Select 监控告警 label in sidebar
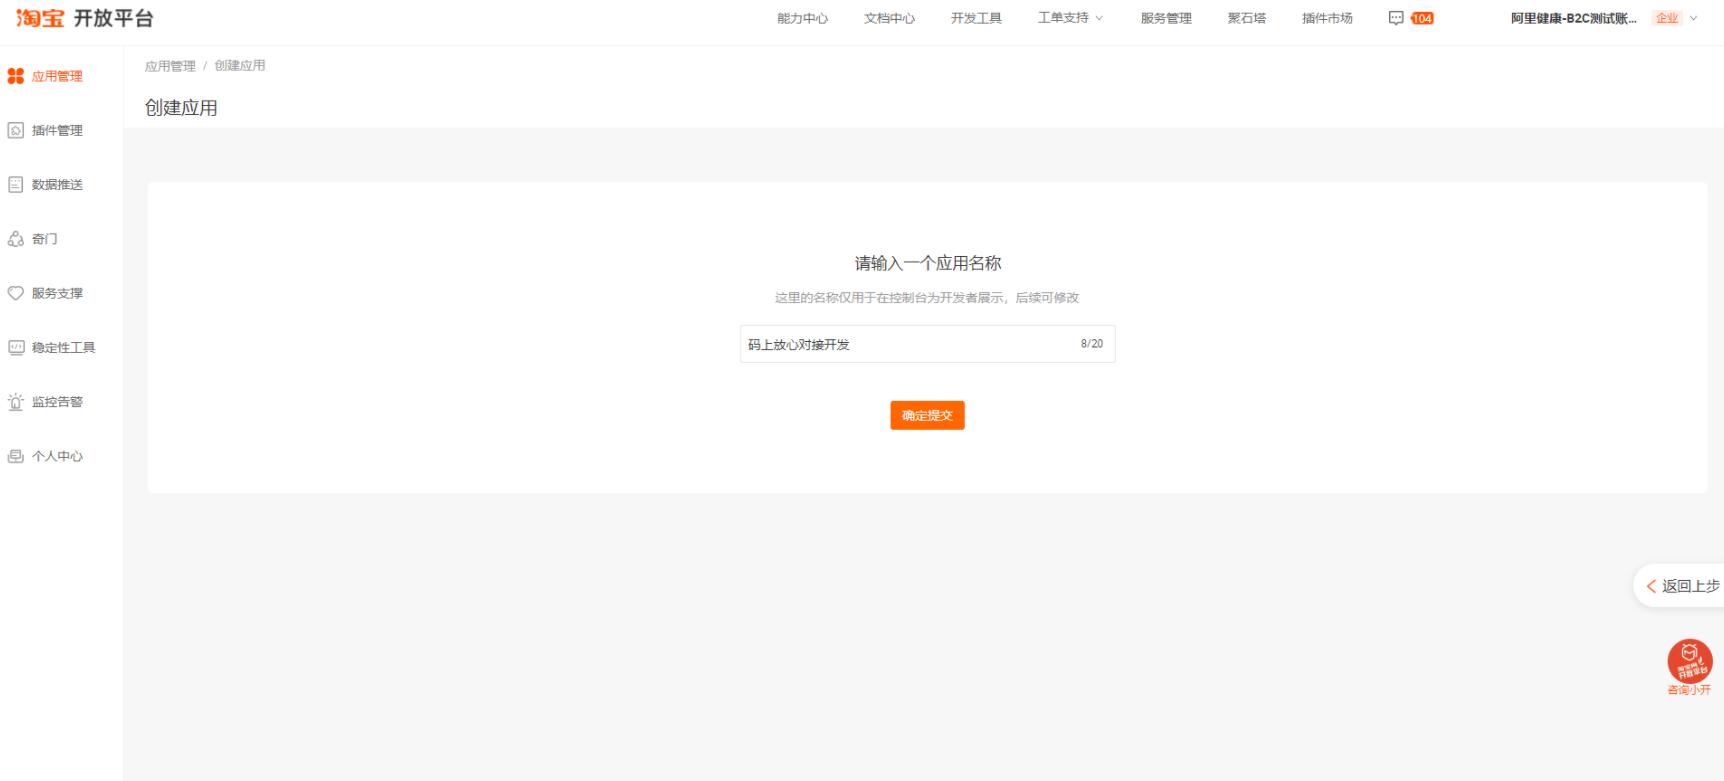Viewport: 1724px width, 781px height. [x=57, y=402]
